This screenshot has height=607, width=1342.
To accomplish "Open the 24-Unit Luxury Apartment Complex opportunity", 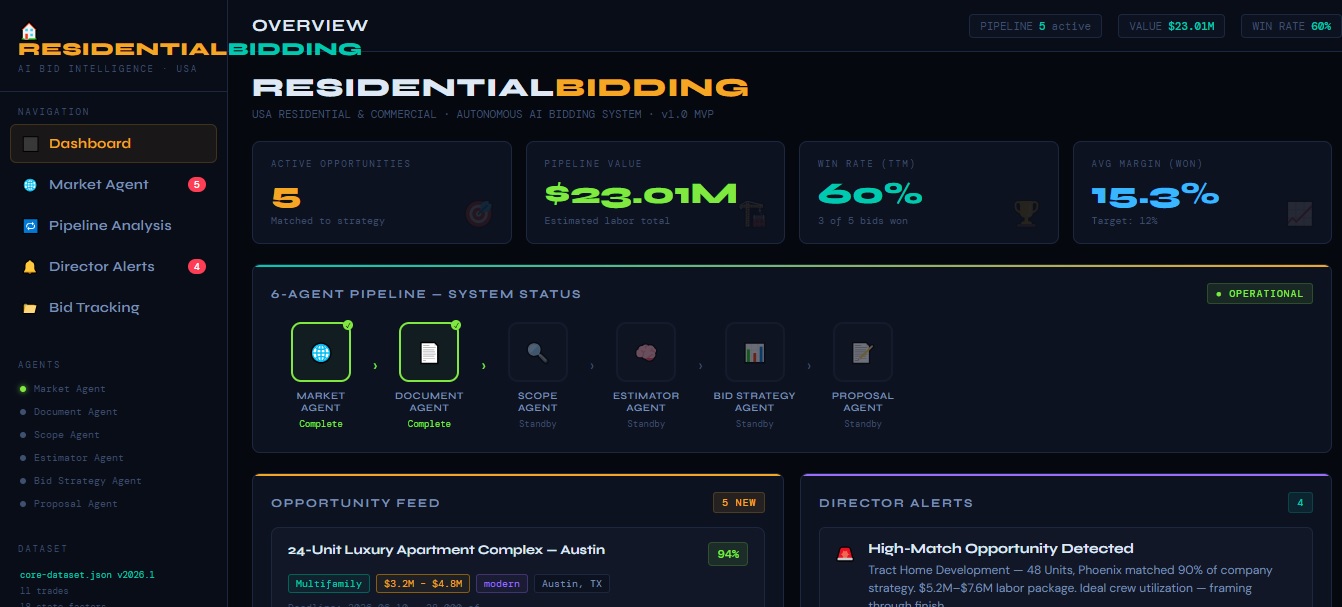I will [446, 549].
